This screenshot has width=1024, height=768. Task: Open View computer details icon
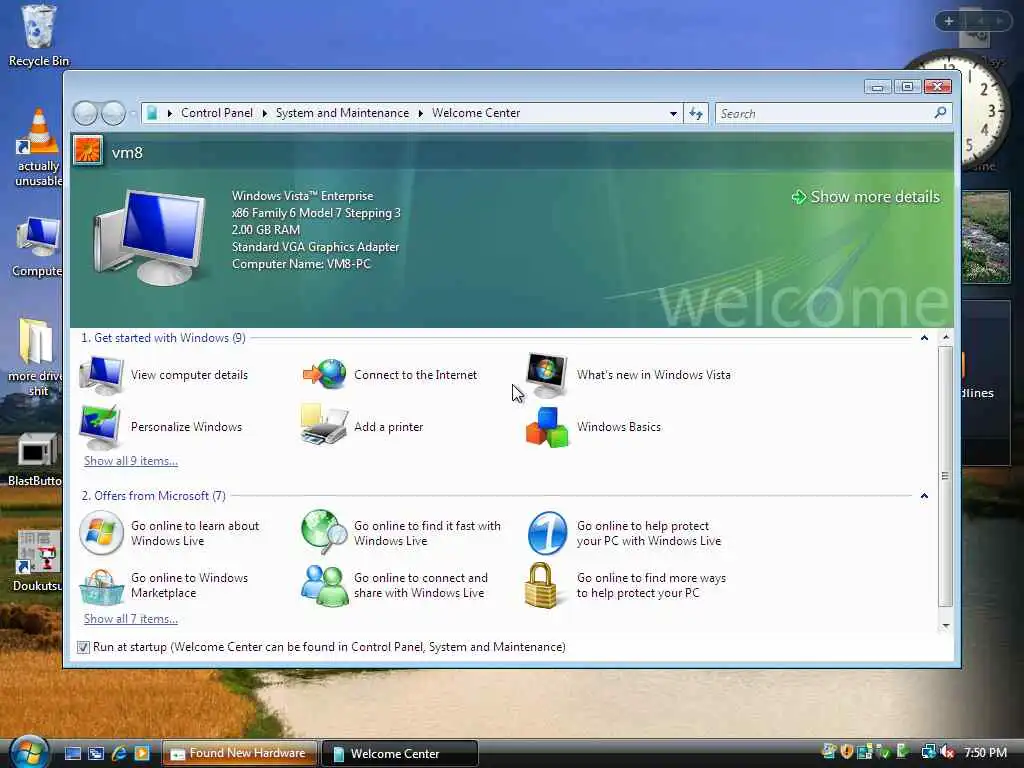tap(101, 375)
